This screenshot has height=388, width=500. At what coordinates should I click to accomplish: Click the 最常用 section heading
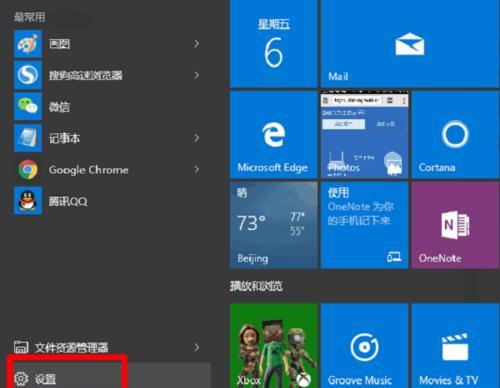(x=29, y=17)
